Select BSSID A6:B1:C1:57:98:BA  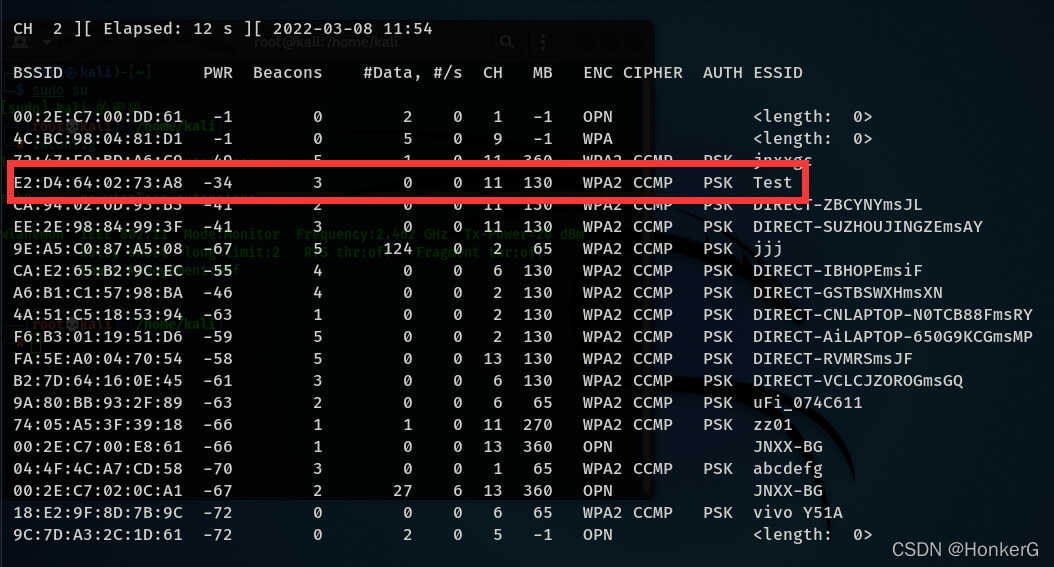click(x=97, y=293)
